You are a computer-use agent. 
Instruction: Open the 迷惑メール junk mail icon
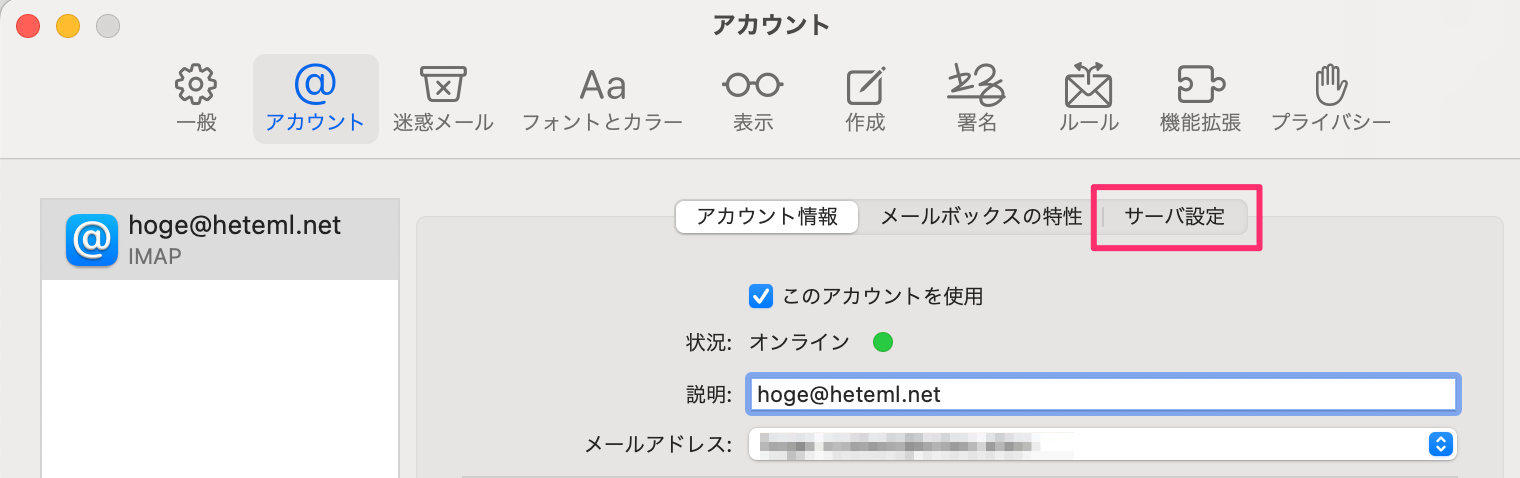443,99
